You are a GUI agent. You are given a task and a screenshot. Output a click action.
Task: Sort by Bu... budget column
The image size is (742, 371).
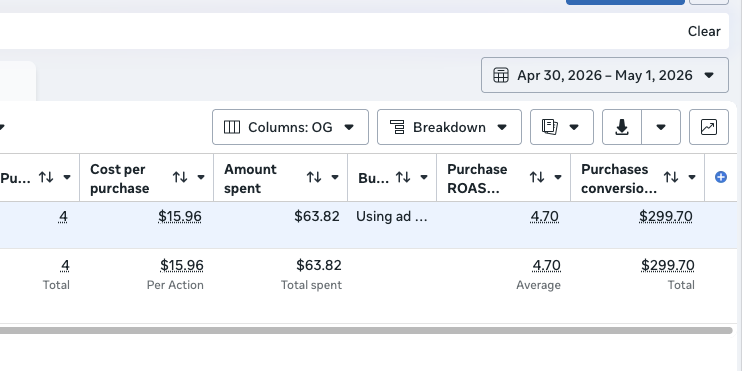403,177
